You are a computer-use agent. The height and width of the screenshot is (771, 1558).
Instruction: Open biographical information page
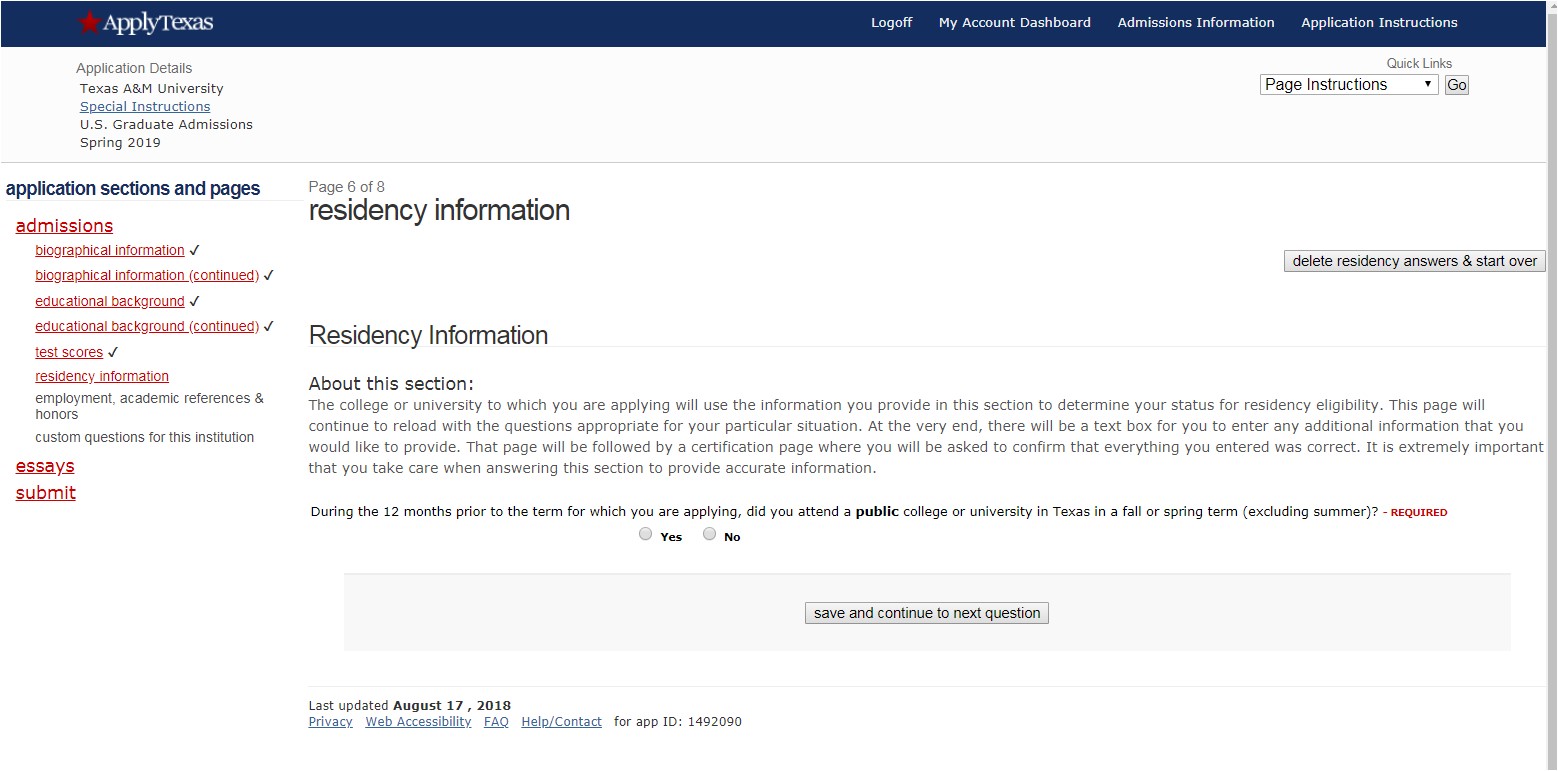pos(109,250)
